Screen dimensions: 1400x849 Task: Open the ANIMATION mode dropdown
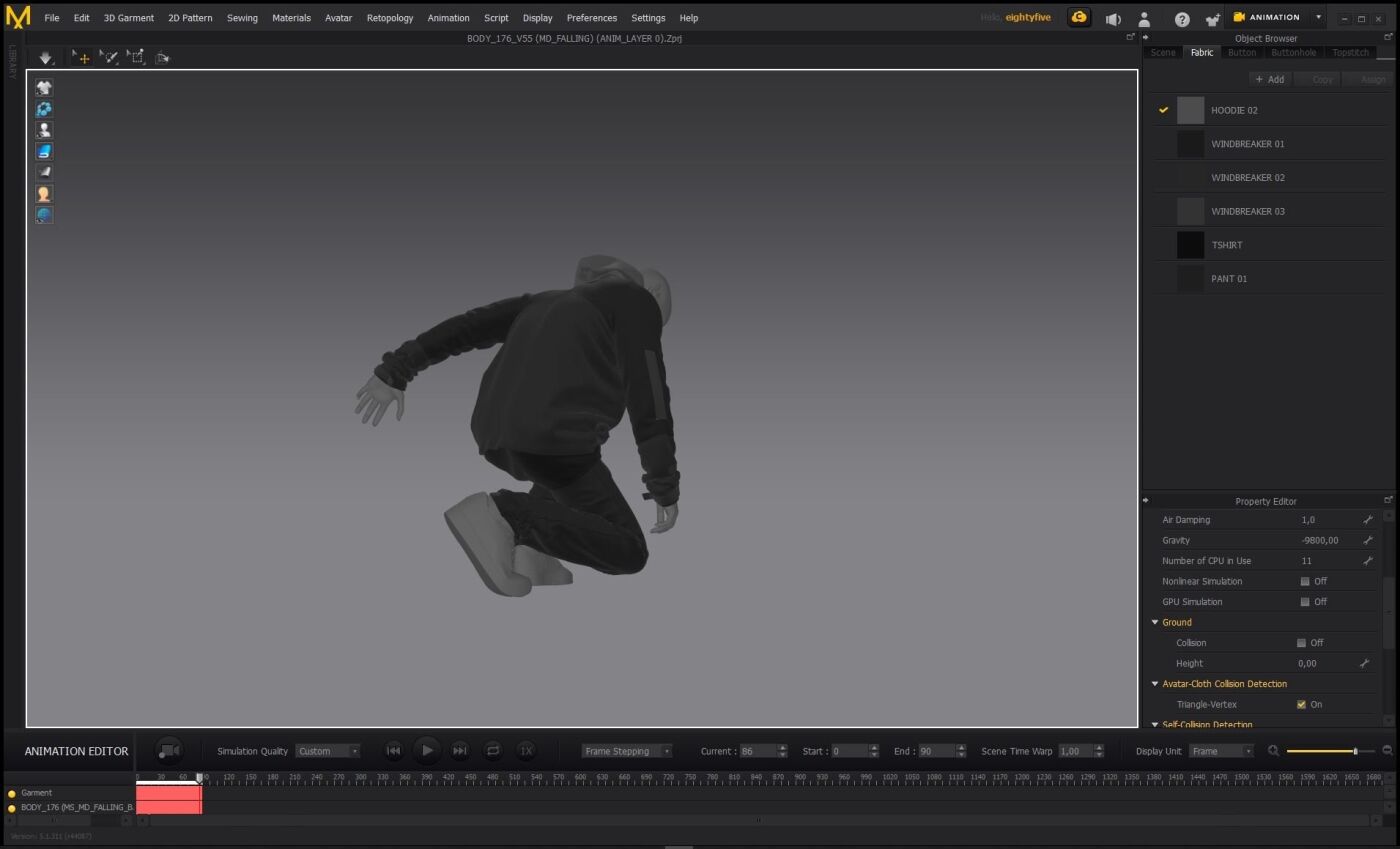(x=1318, y=17)
